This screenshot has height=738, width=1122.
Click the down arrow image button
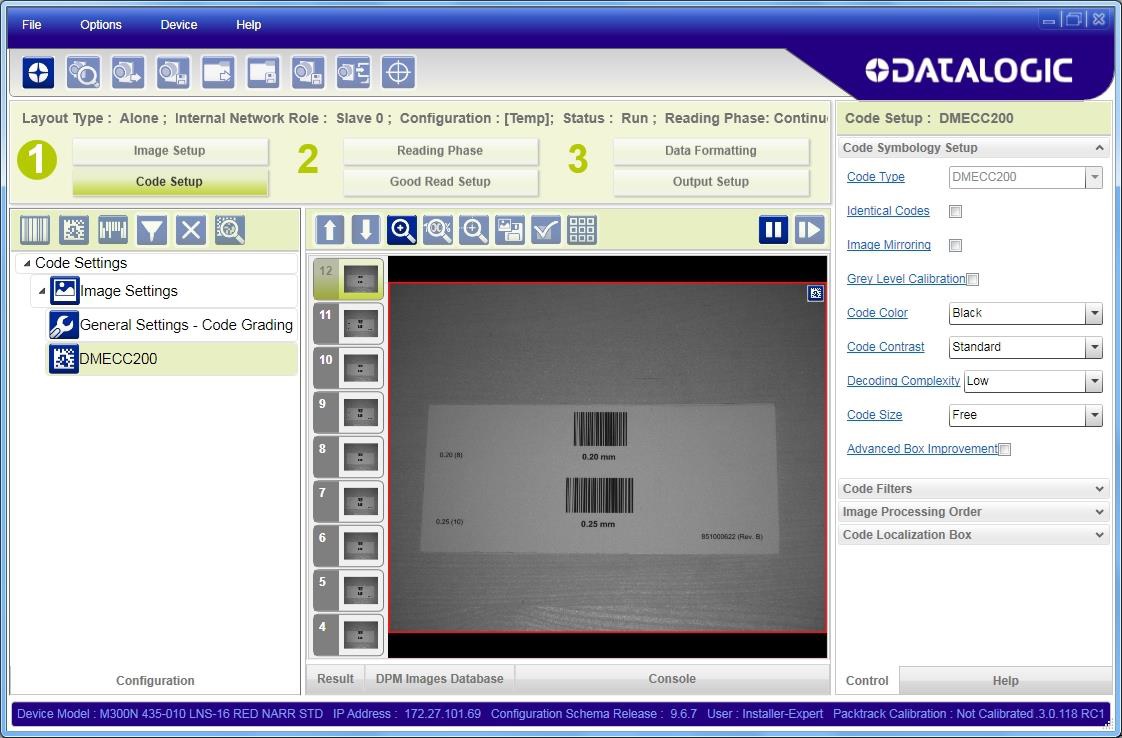pyautogui.click(x=366, y=230)
